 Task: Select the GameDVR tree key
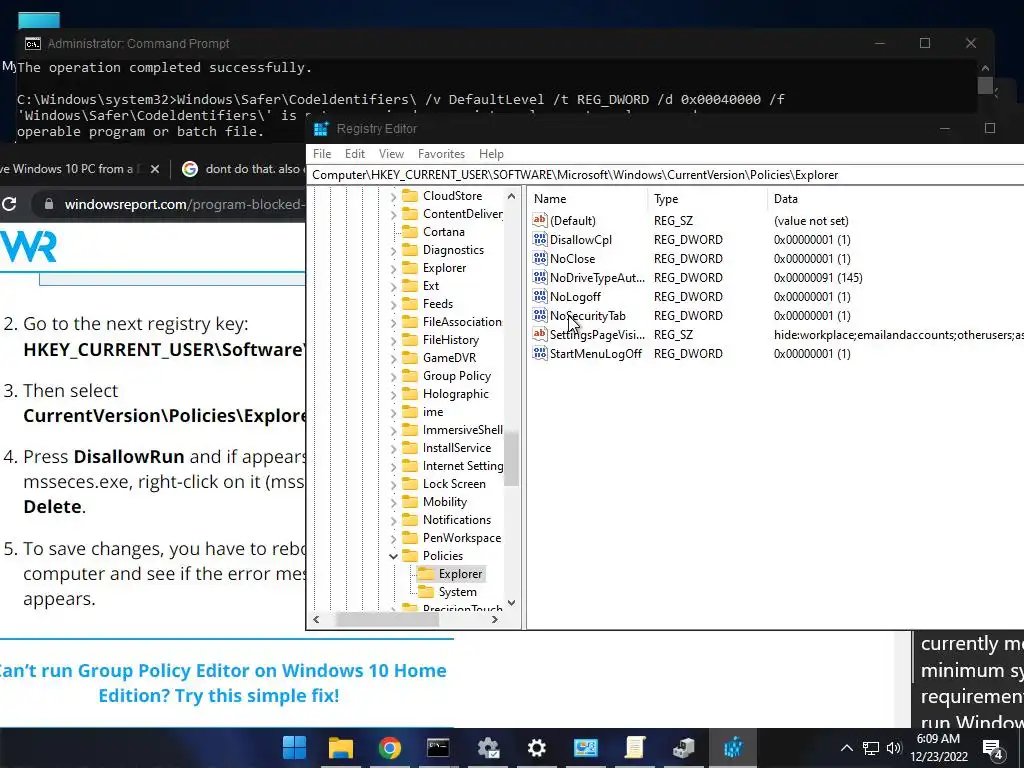pos(449,358)
